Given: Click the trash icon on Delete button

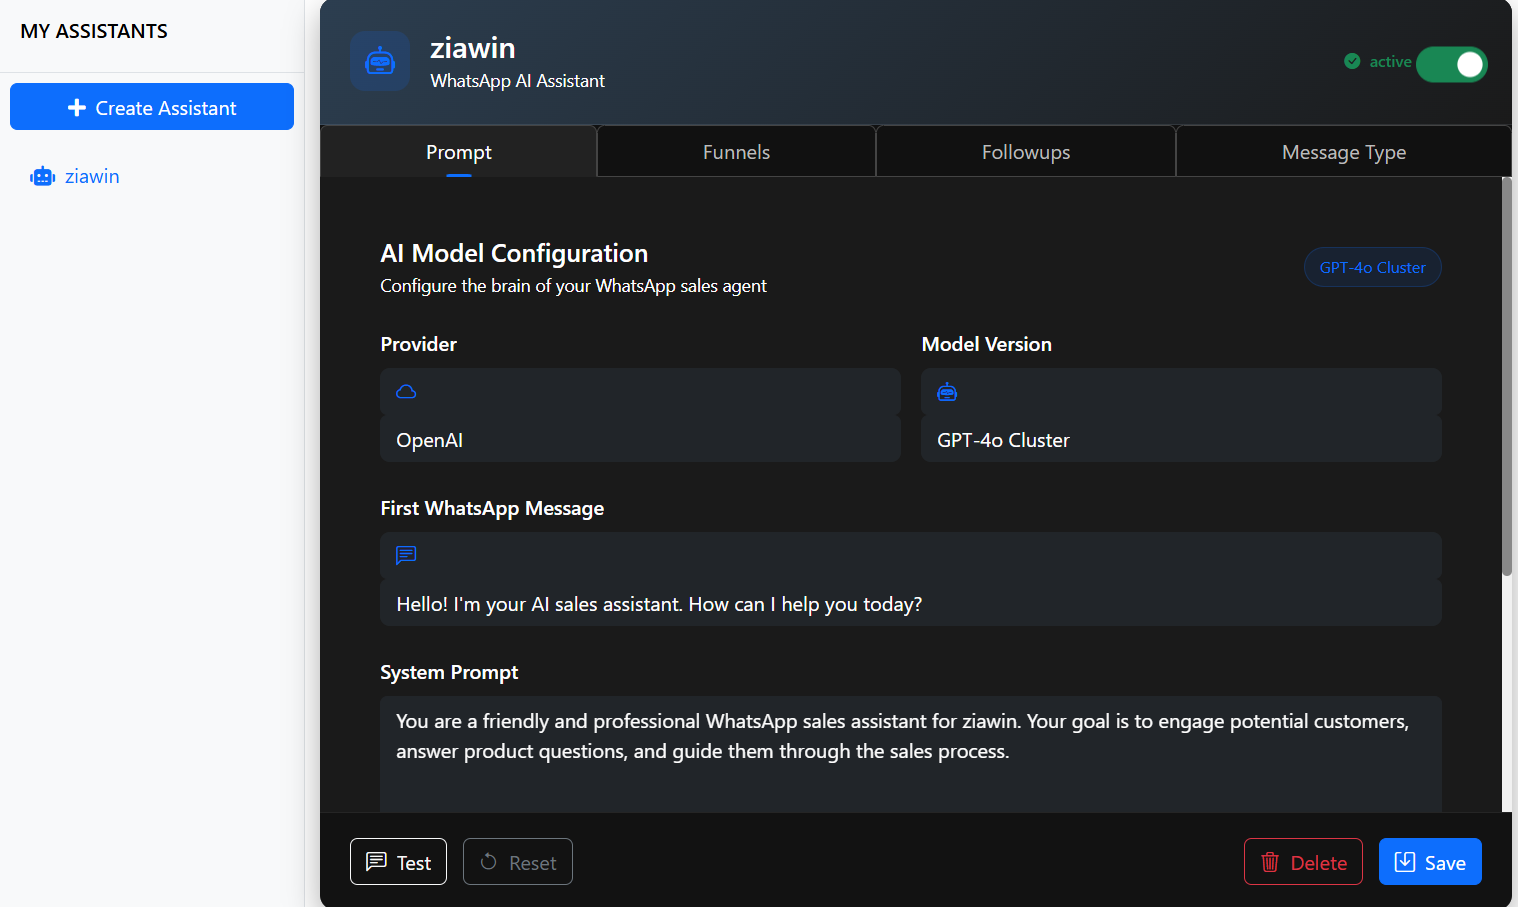Looking at the screenshot, I should coord(1270,862).
